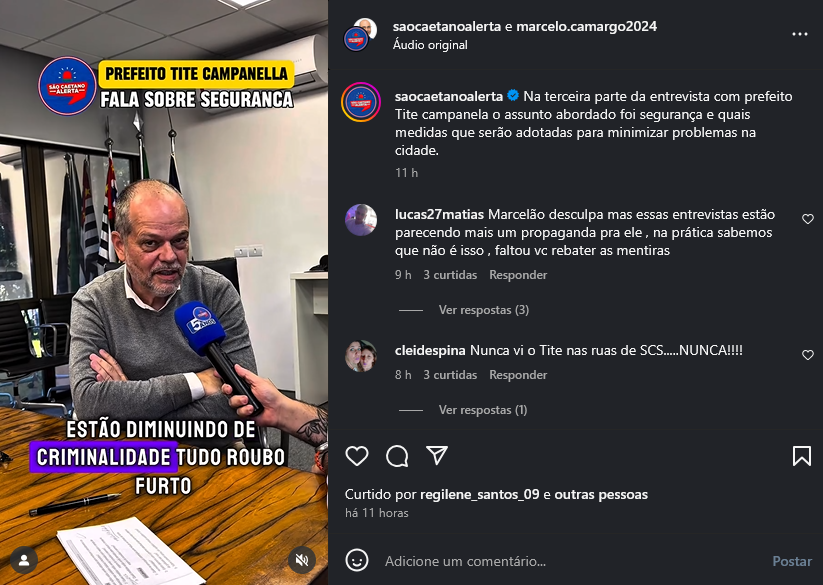This screenshot has height=585, width=823.
Task: Open lucas27matias profile picture
Action: click(361, 220)
